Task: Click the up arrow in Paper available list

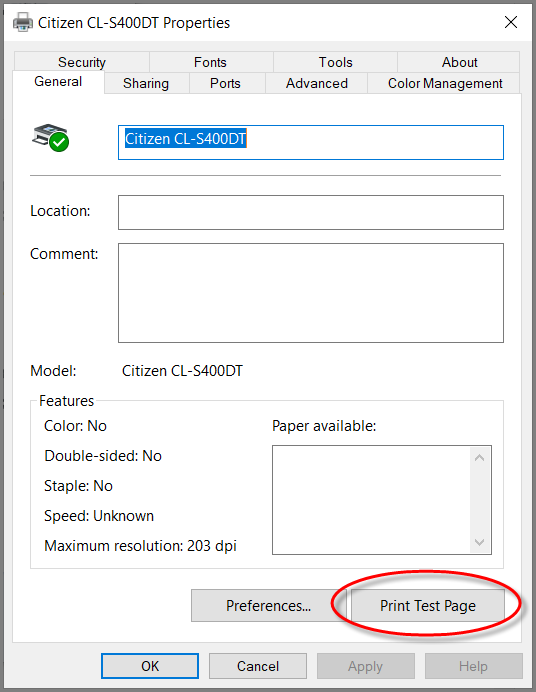Action: 480,458
